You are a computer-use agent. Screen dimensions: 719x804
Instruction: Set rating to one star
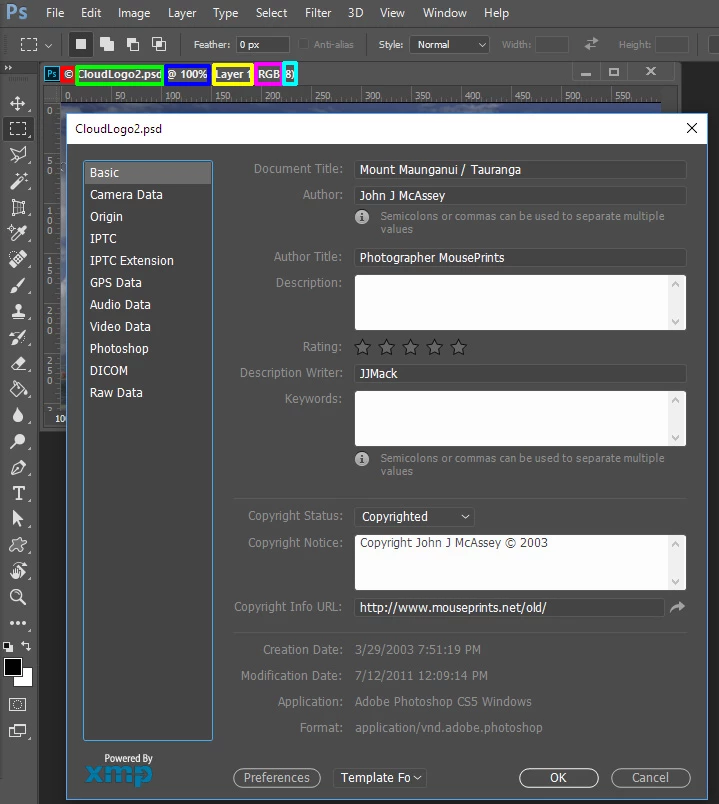(363, 348)
